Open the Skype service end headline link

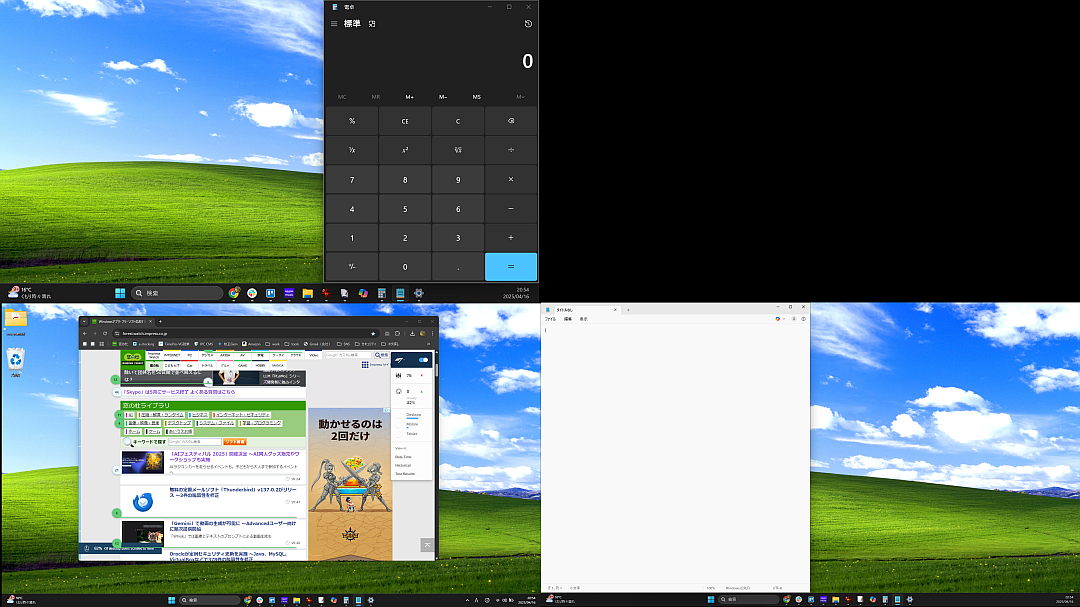pyautogui.click(x=179, y=392)
